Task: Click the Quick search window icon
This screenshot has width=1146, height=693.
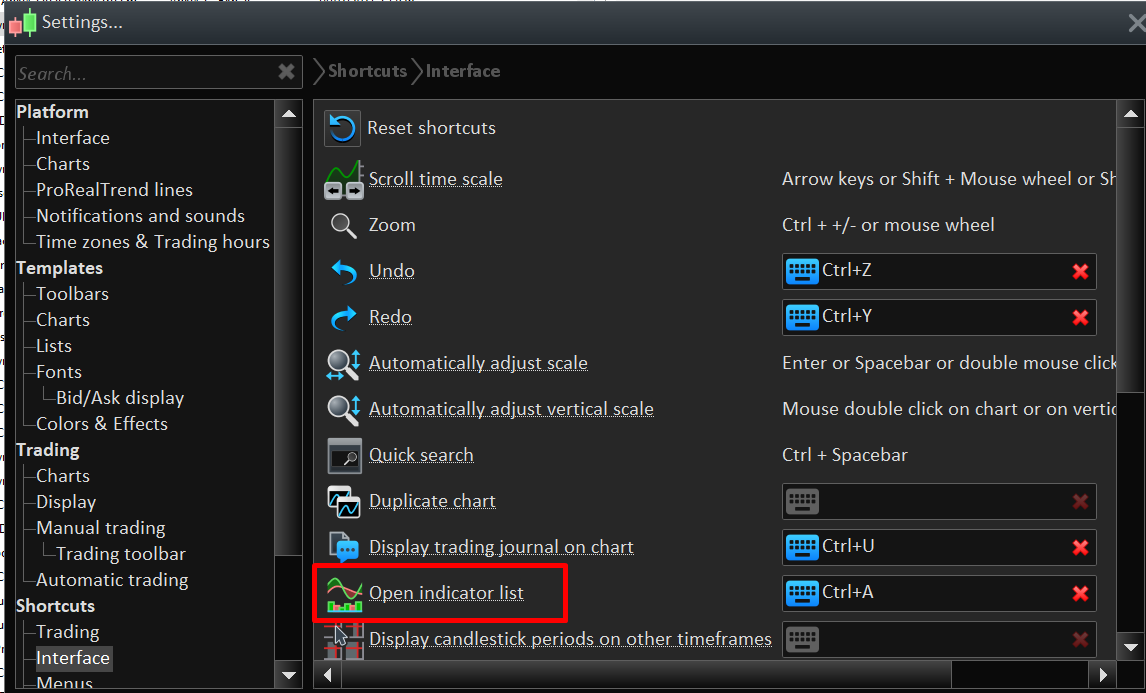Action: pyautogui.click(x=344, y=456)
